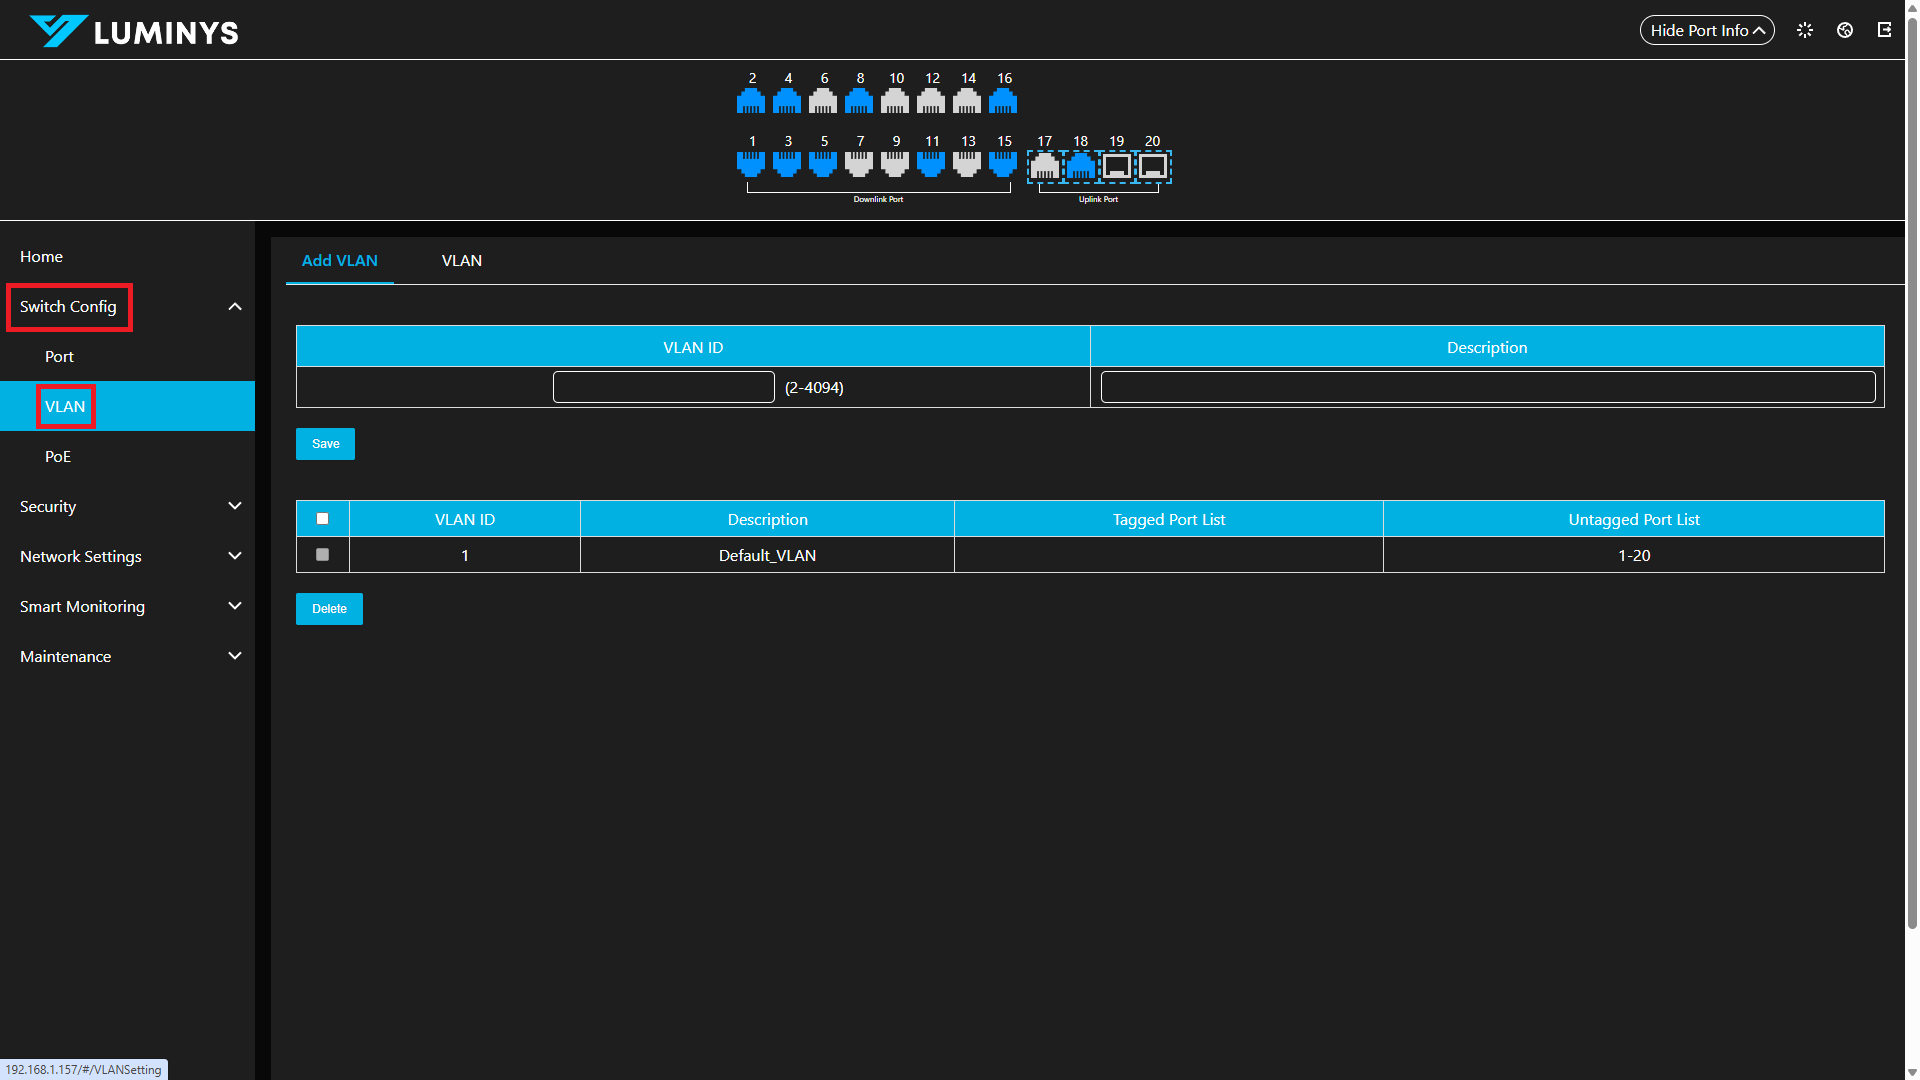Switch to the VLAN tab
The image size is (1920, 1080).
tap(461, 260)
